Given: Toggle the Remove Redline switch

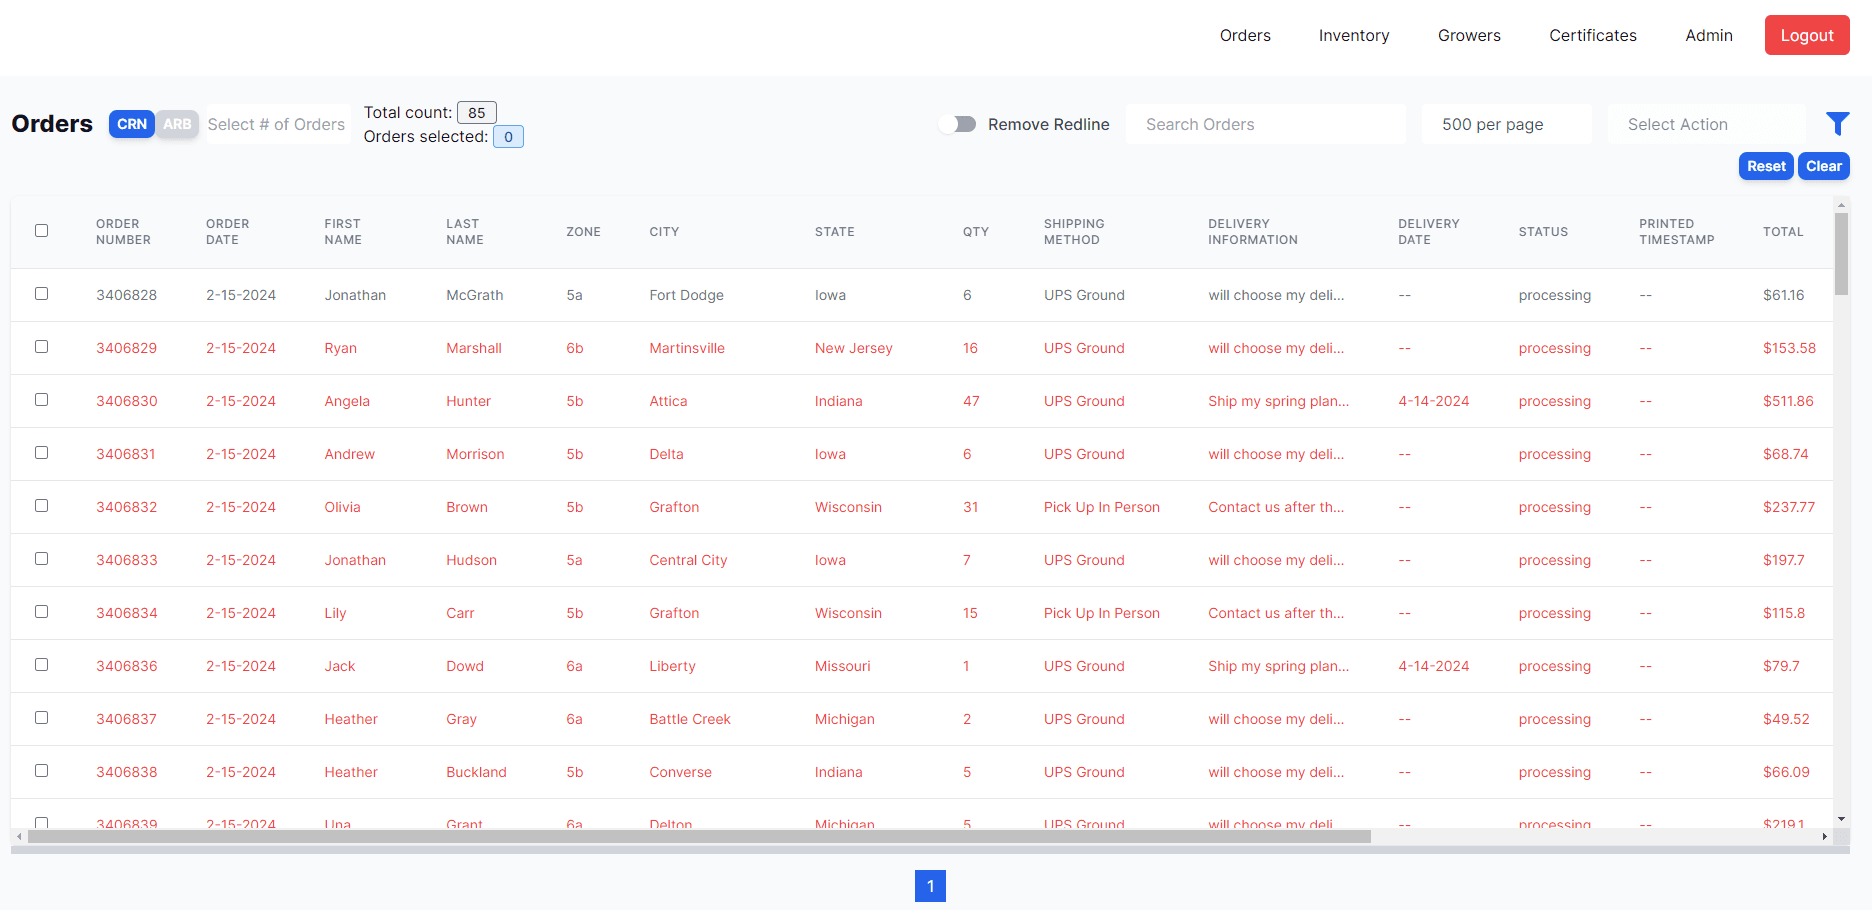Looking at the screenshot, I should [958, 124].
